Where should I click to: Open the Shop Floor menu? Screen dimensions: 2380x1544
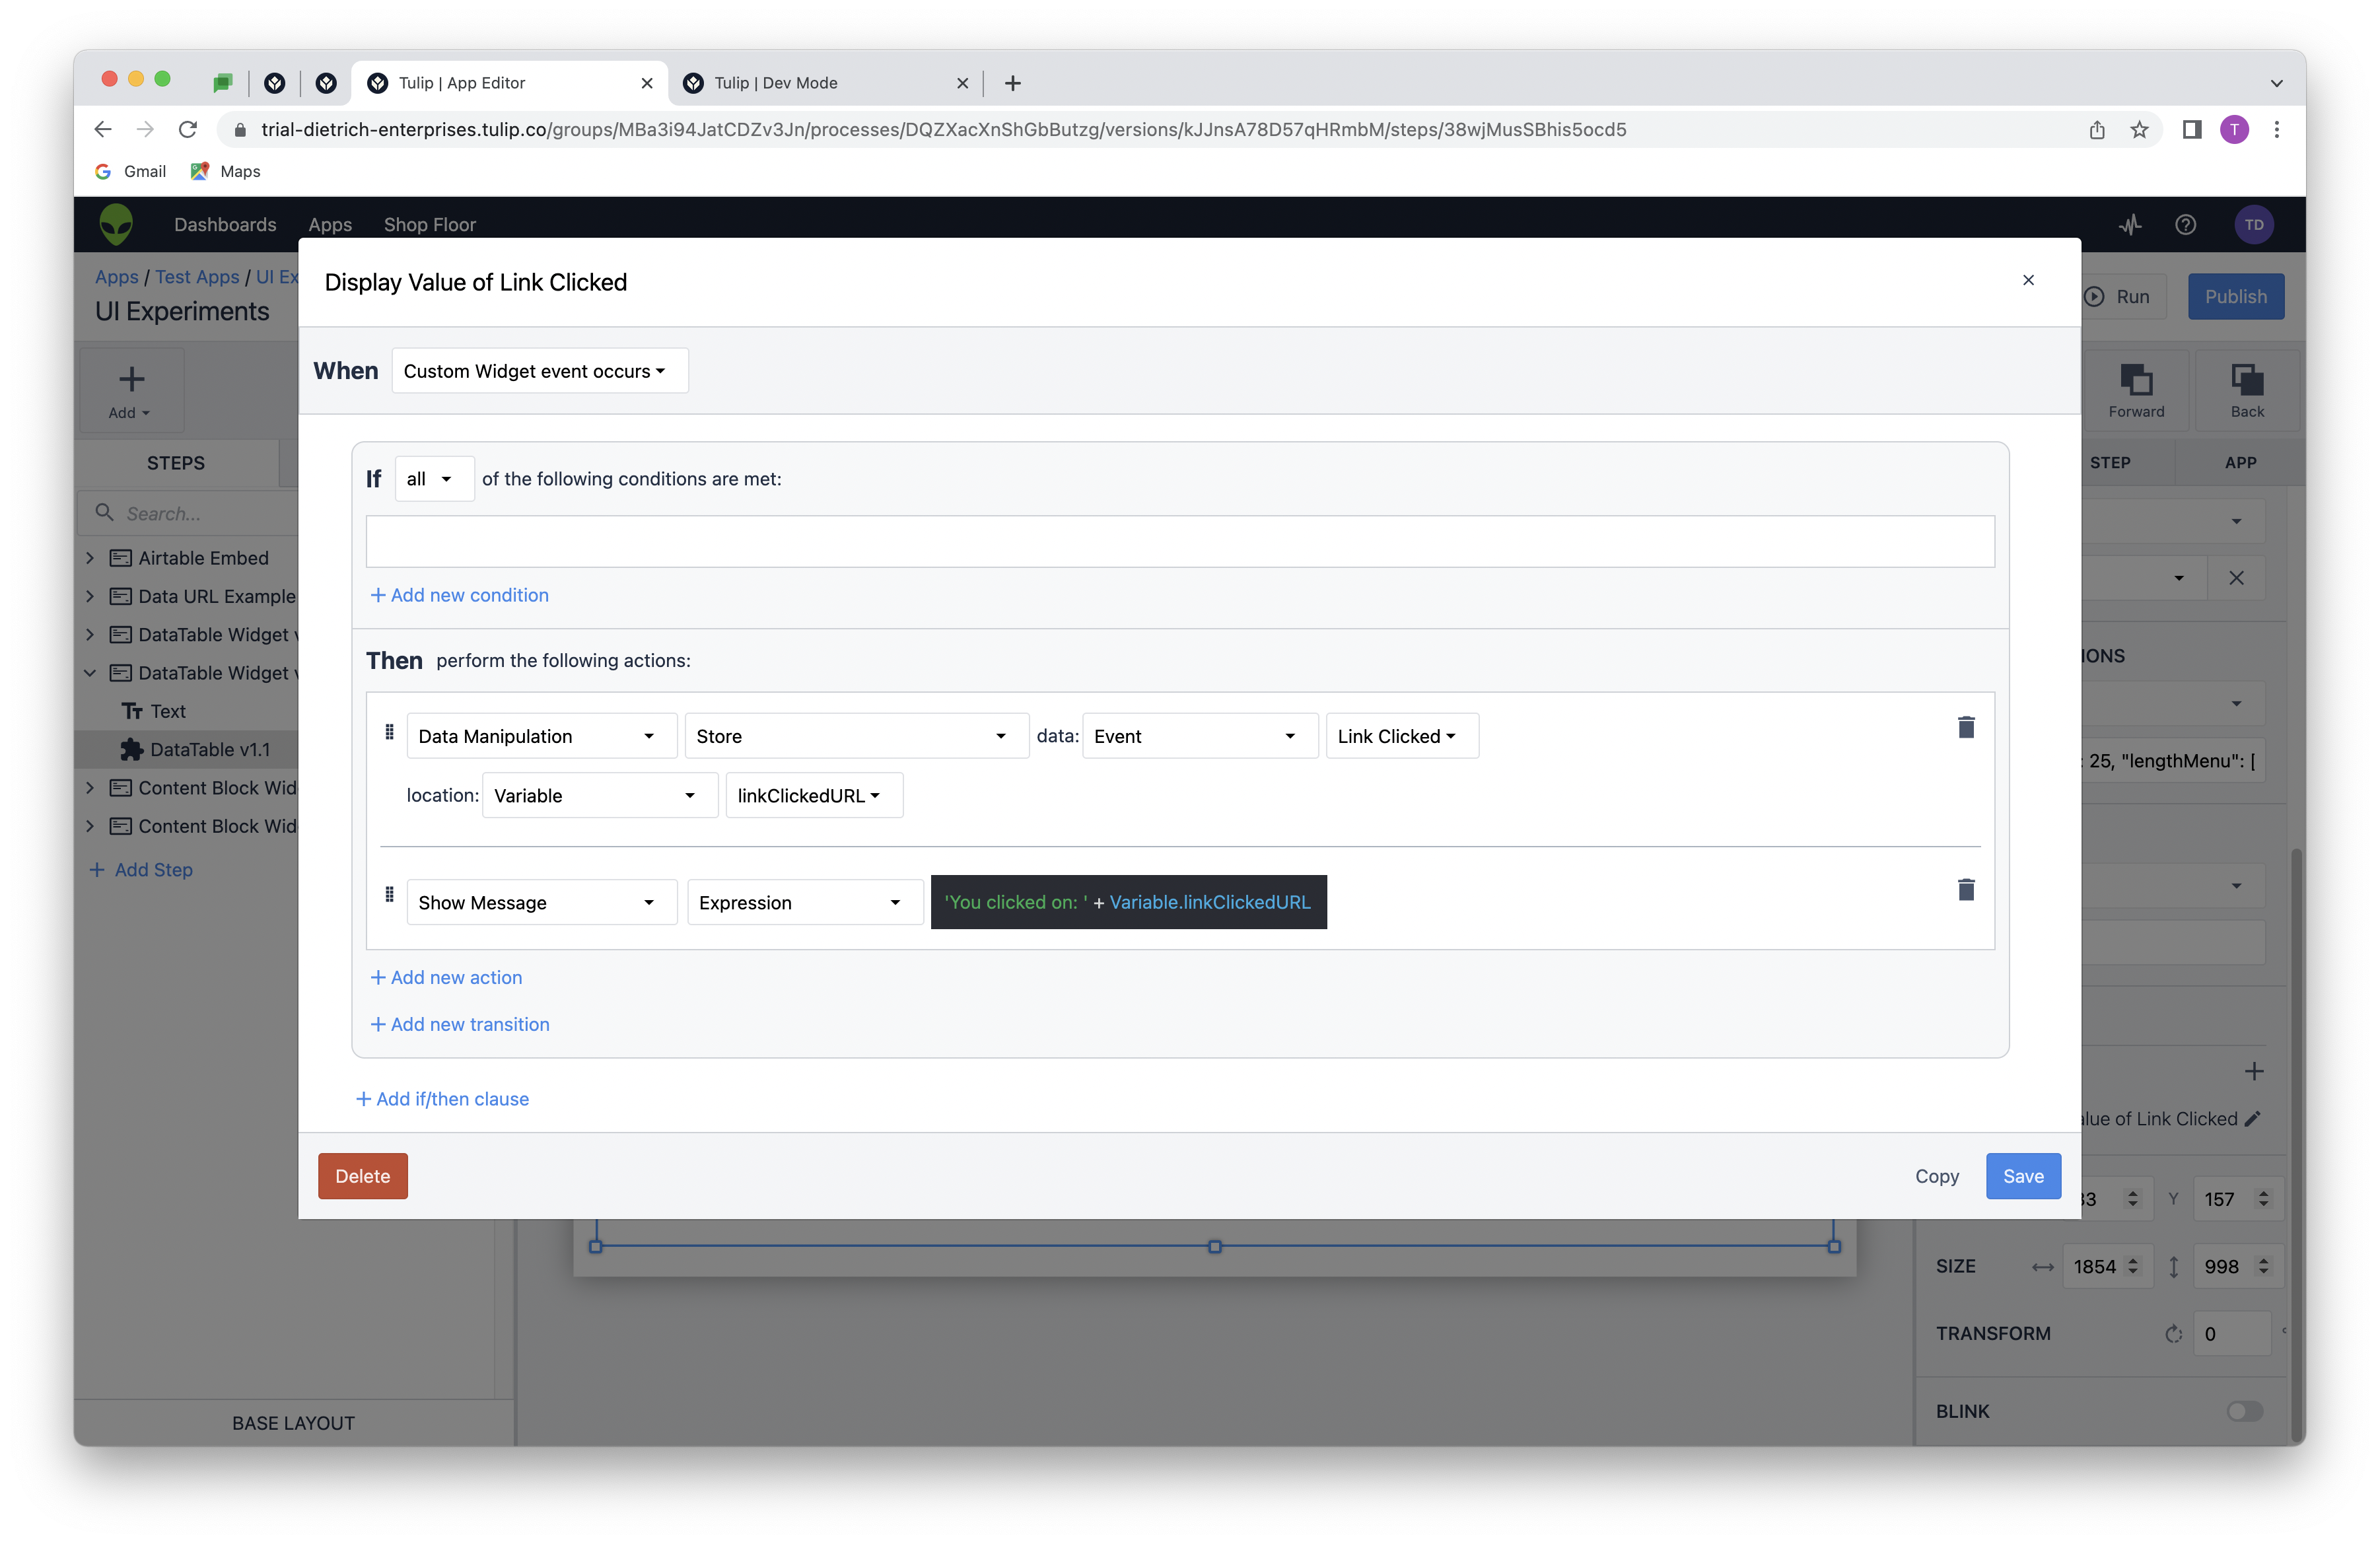point(429,224)
